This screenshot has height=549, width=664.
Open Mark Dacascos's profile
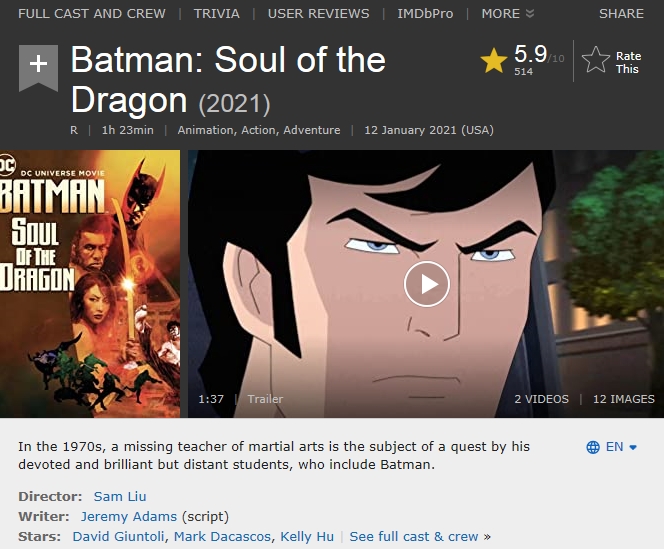(x=220, y=536)
